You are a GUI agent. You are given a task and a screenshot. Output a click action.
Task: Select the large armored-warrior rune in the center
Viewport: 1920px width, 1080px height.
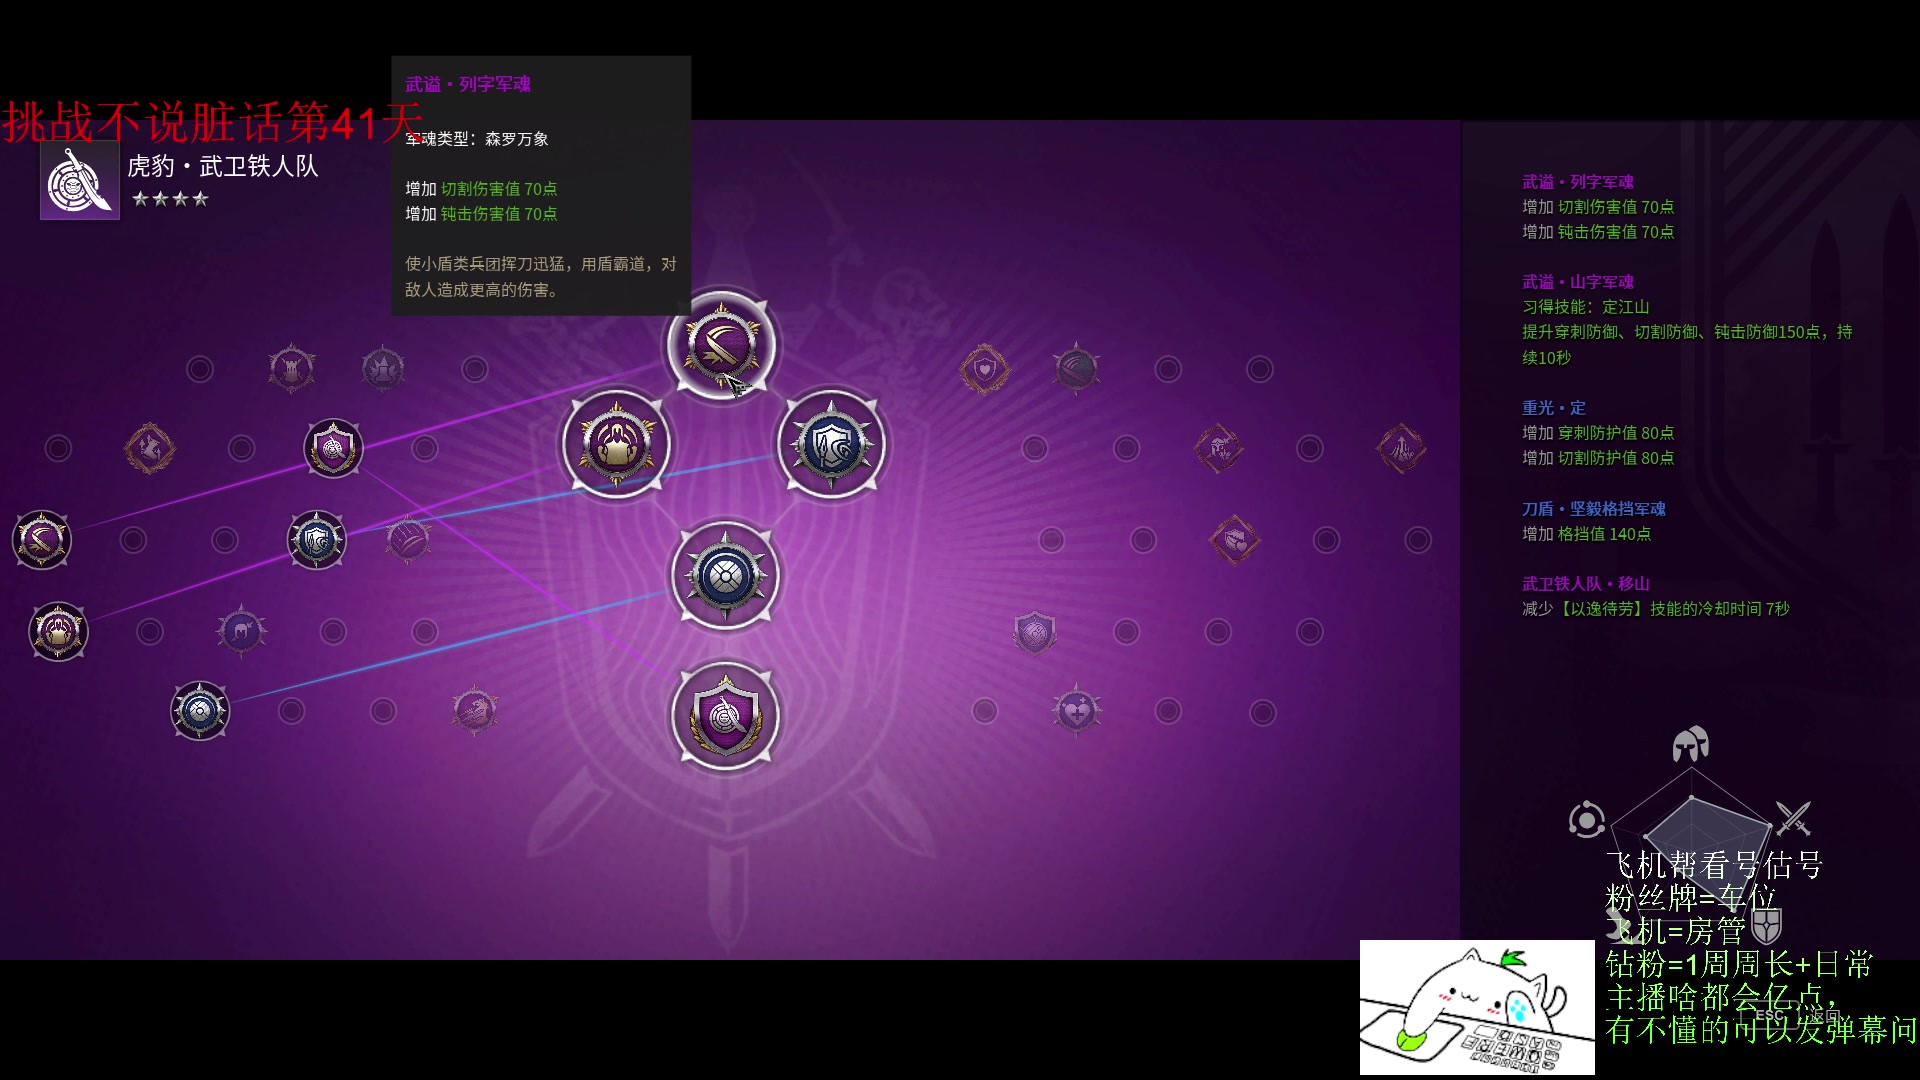pos(616,444)
